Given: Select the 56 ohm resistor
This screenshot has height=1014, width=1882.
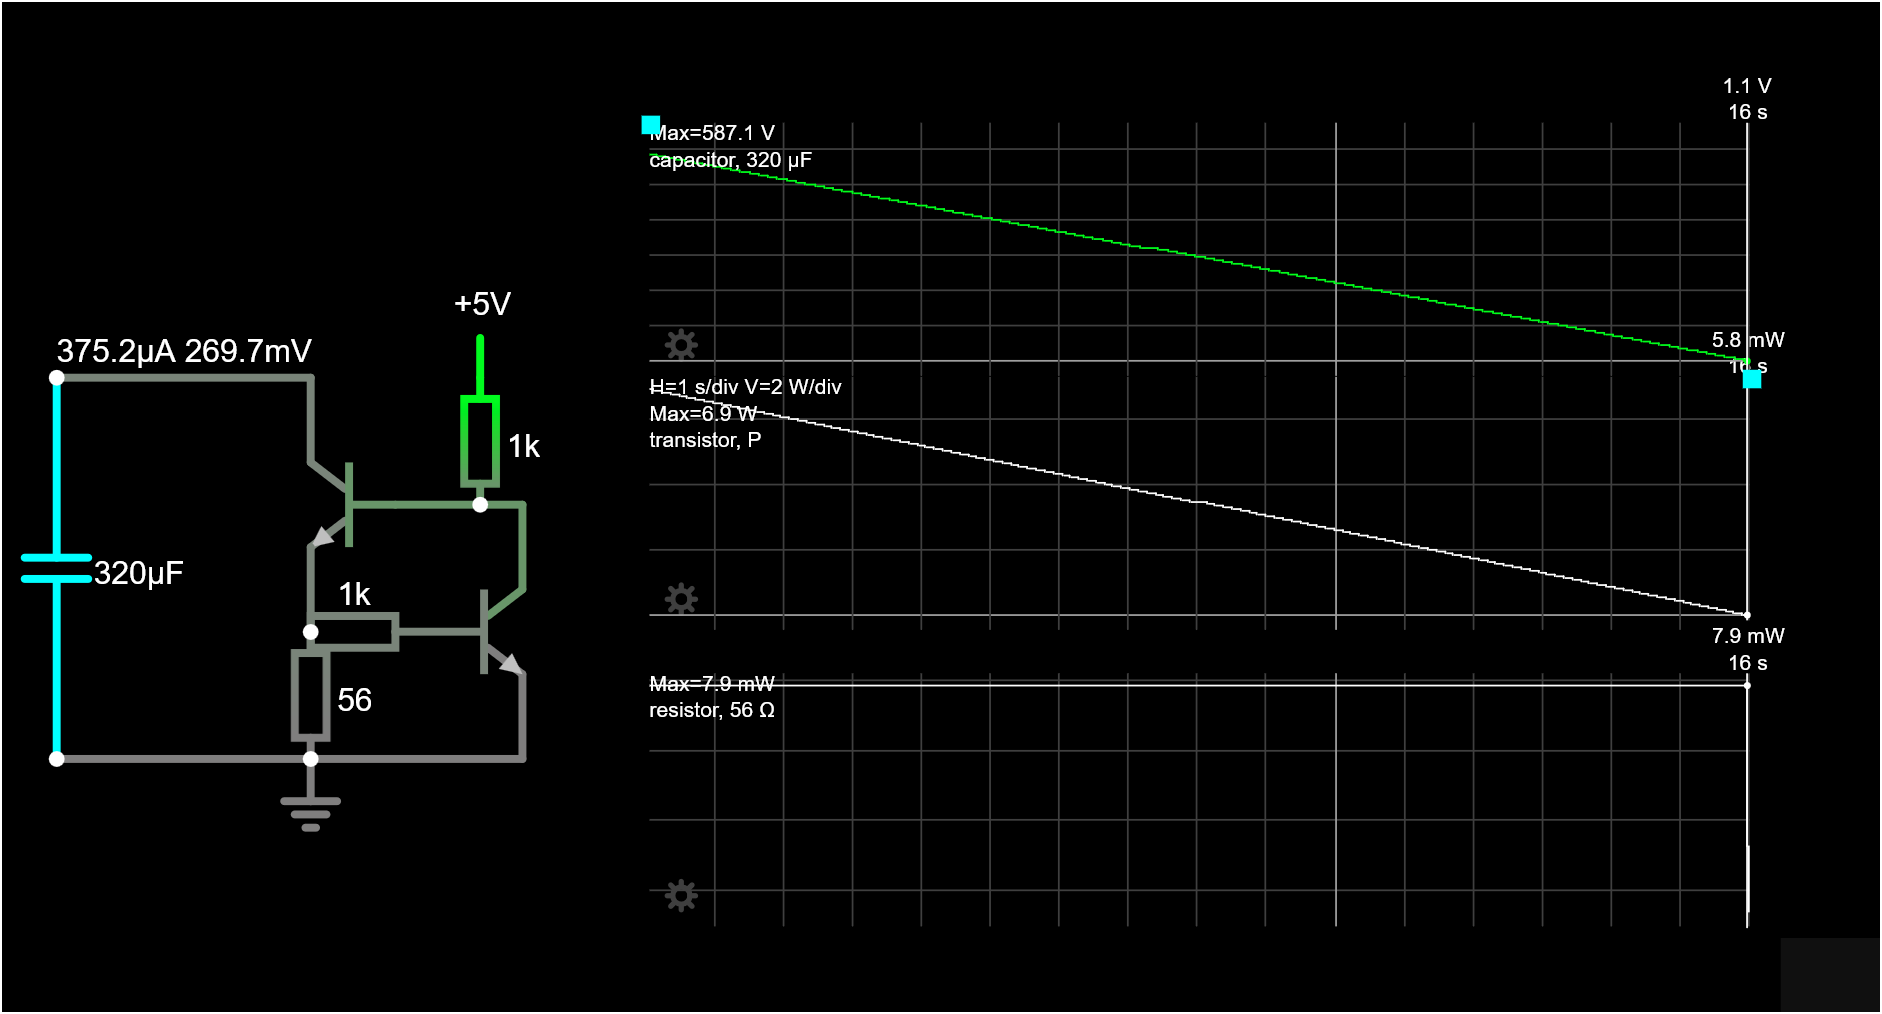Looking at the screenshot, I should click(x=311, y=695).
